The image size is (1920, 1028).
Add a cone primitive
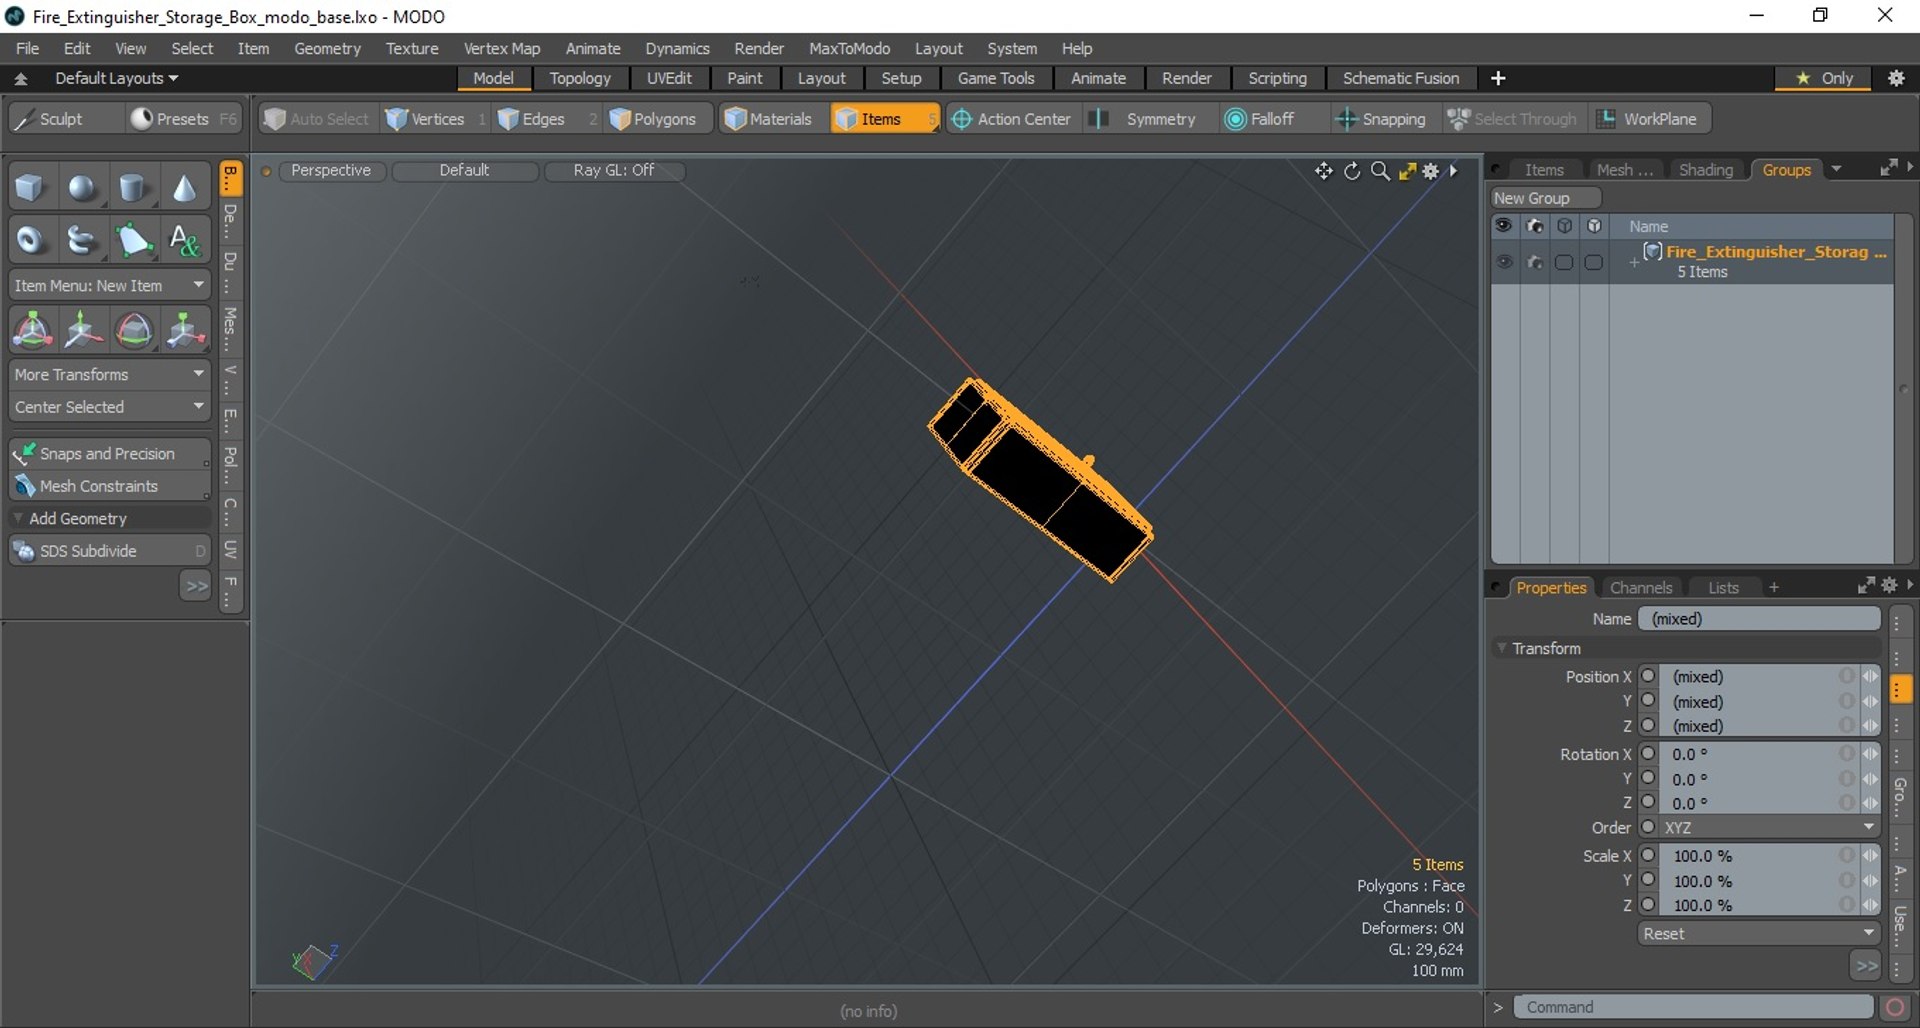184,187
